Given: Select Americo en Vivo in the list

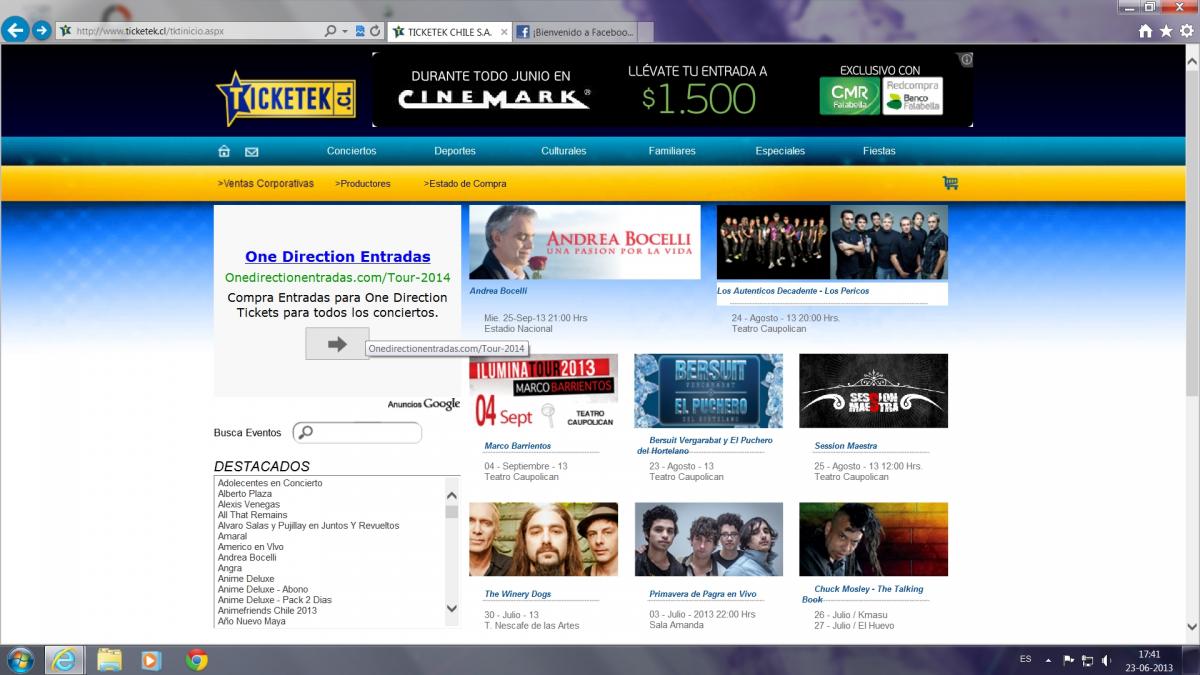Looking at the screenshot, I should point(251,547).
